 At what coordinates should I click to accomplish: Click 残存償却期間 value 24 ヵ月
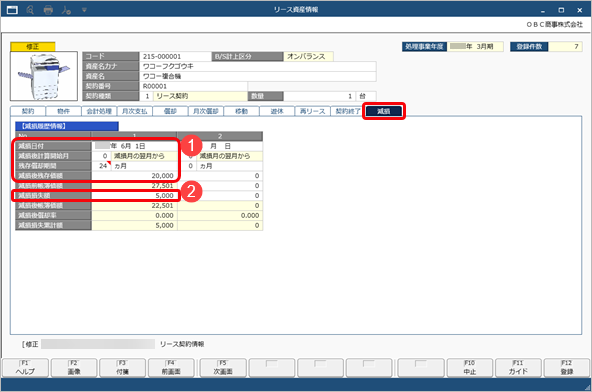point(134,166)
